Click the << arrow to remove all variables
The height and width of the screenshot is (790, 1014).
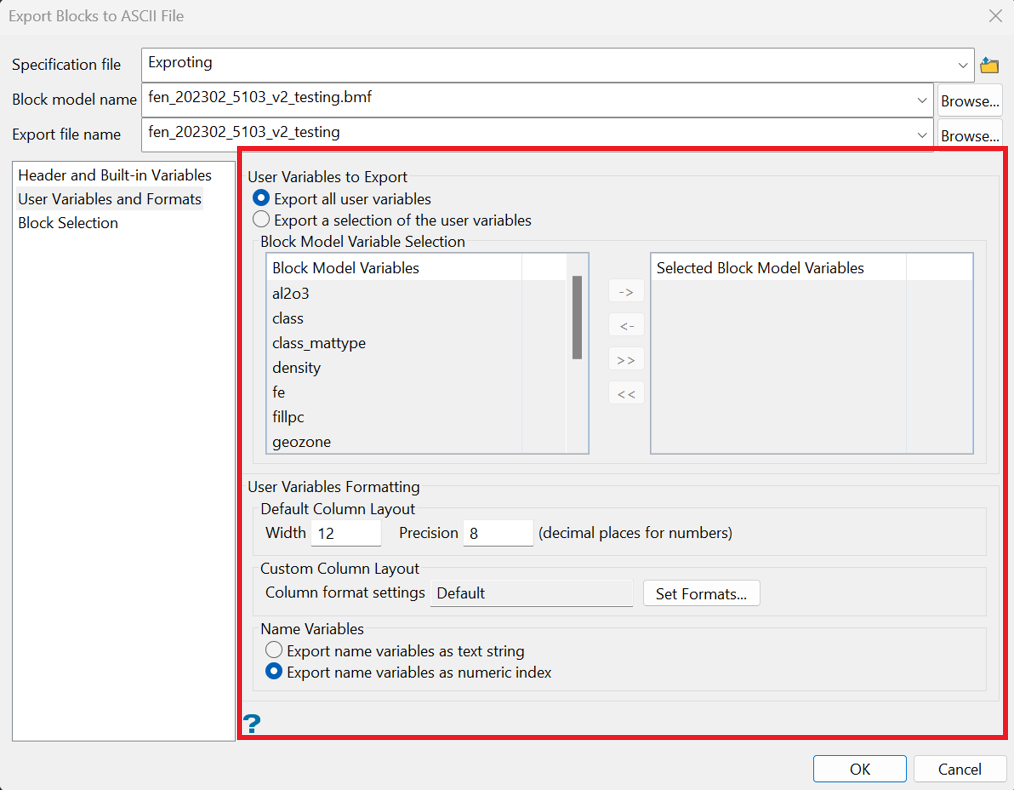626,392
